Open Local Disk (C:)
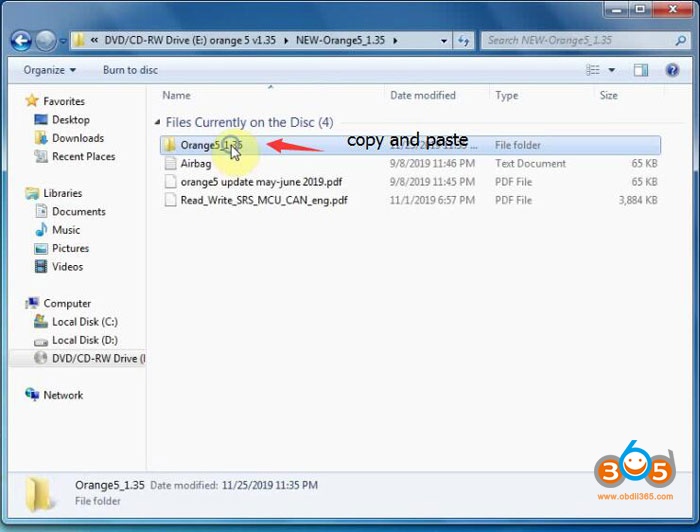Viewport: 700px width, 532px height. 85,322
